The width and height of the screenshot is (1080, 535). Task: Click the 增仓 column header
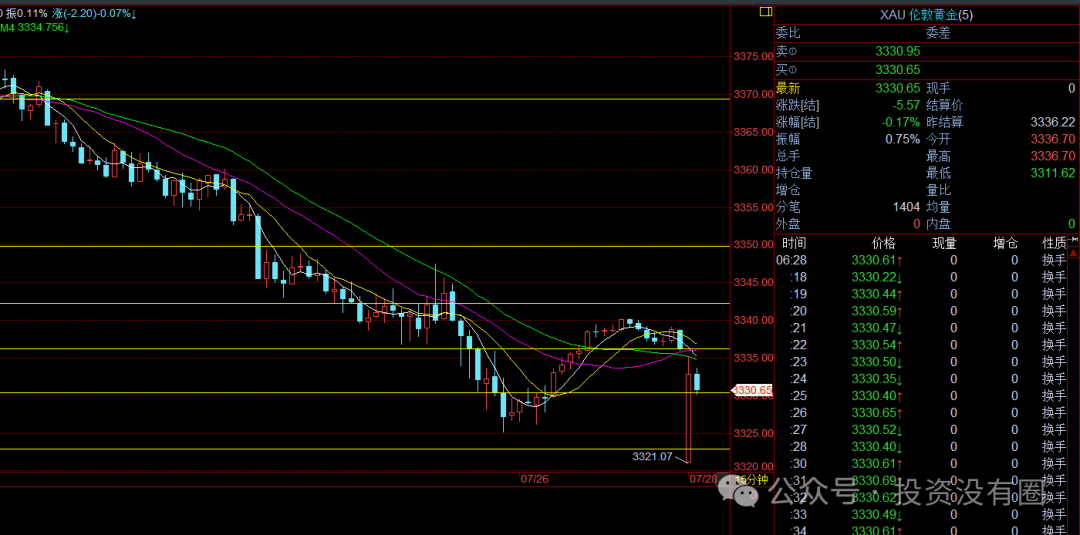tap(1006, 243)
